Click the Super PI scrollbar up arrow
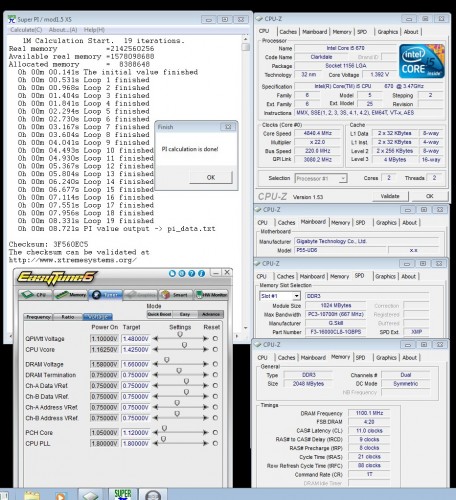 (x=245, y=39)
